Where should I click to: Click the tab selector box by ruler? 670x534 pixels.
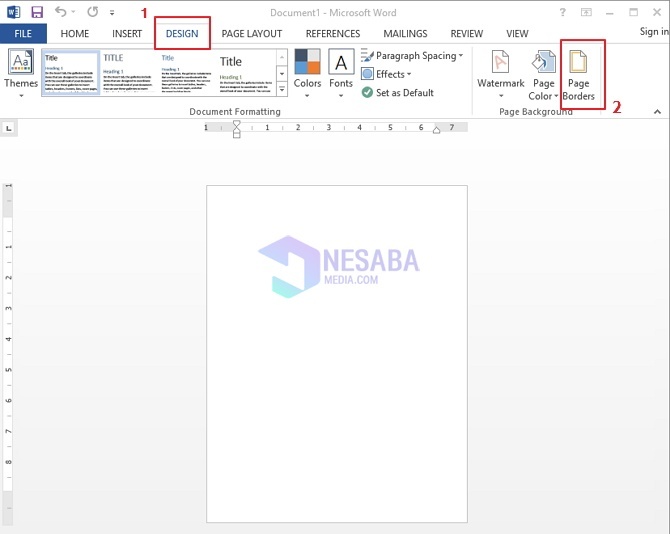pyautogui.click(x=9, y=128)
